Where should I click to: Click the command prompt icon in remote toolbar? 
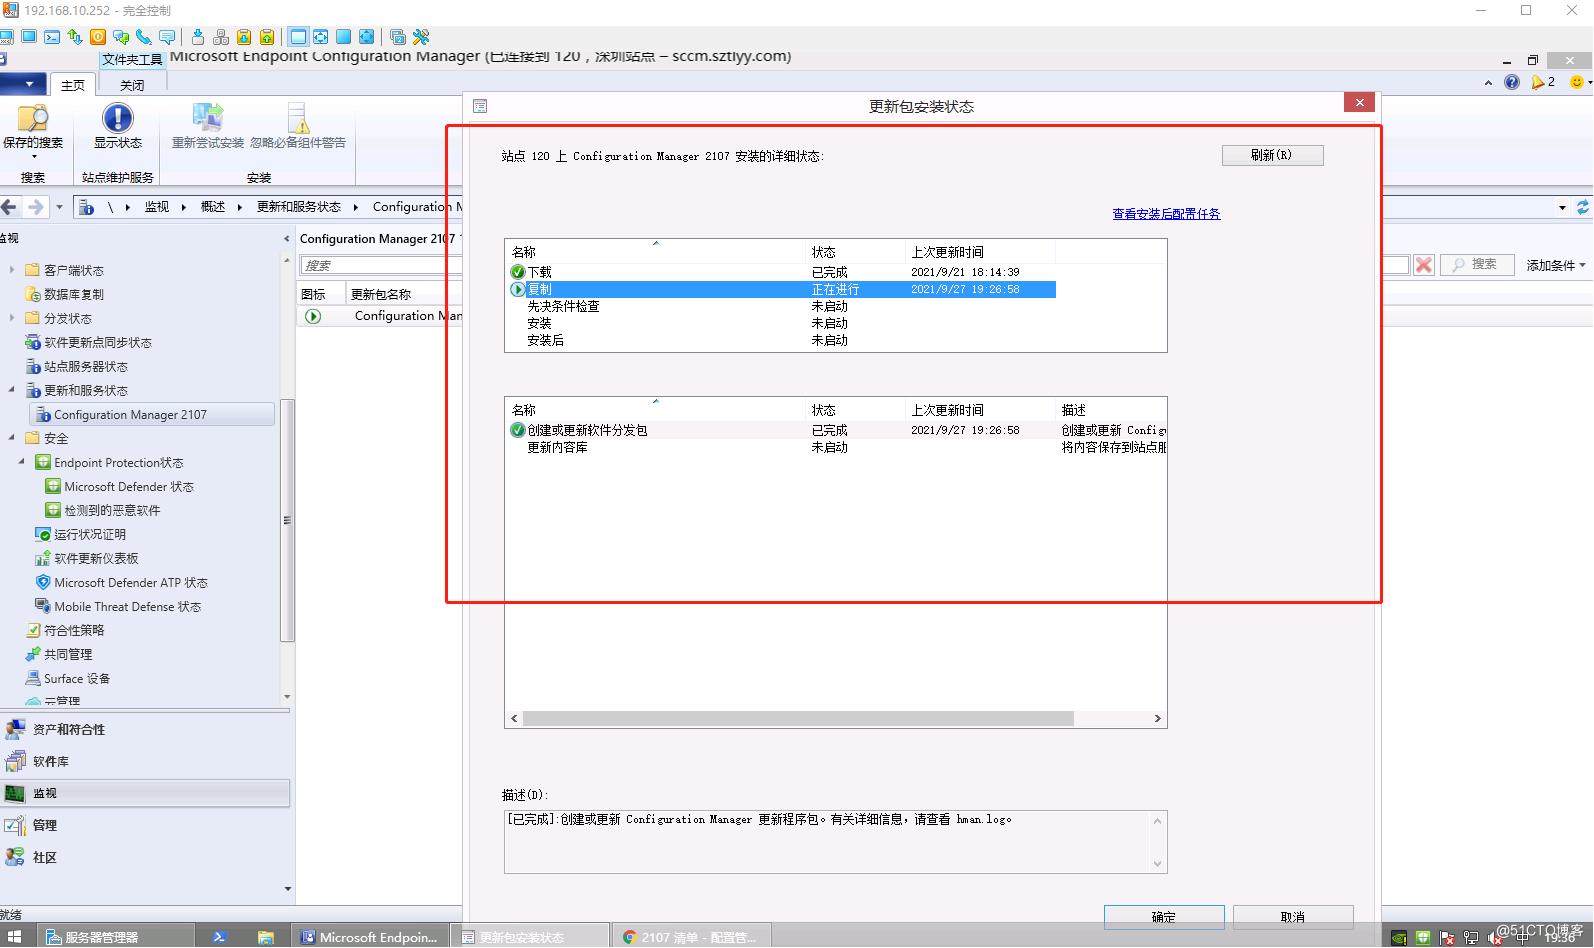(52, 37)
